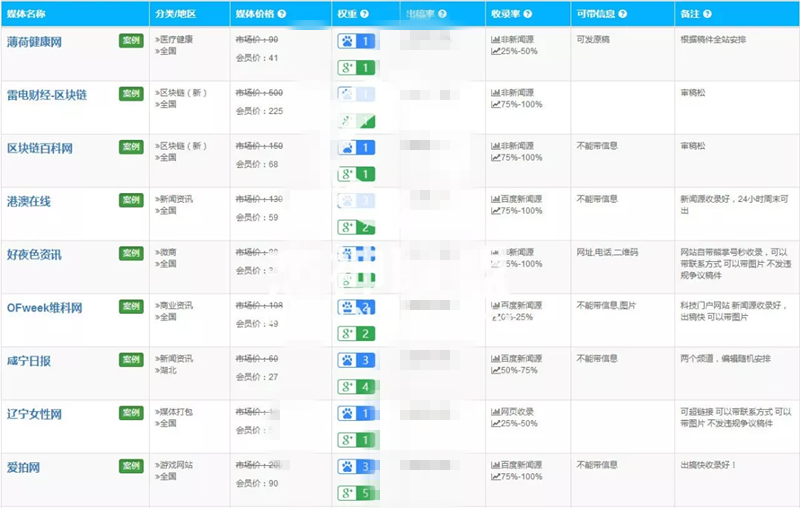Open the 咸宁日报 media link
This screenshot has width=800, height=508.
29,361
